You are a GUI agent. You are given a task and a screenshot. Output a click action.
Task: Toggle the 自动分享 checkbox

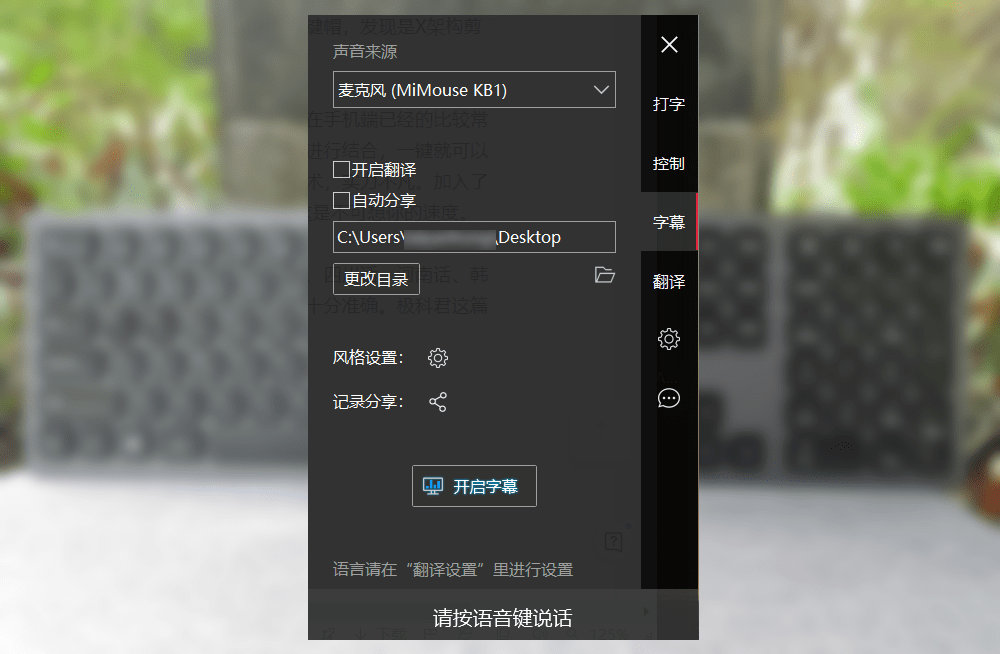coord(341,200)
